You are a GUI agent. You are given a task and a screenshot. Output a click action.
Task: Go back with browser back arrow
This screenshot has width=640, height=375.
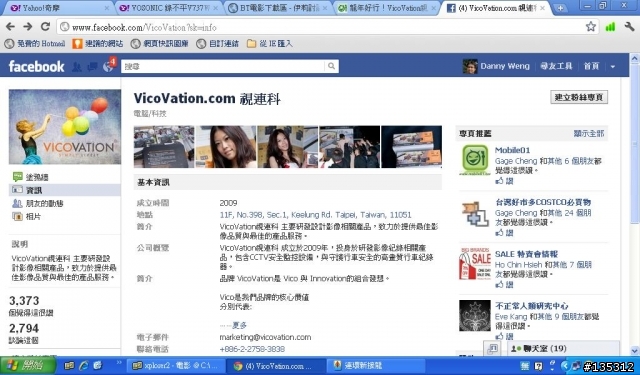click(x=11, y=27)
